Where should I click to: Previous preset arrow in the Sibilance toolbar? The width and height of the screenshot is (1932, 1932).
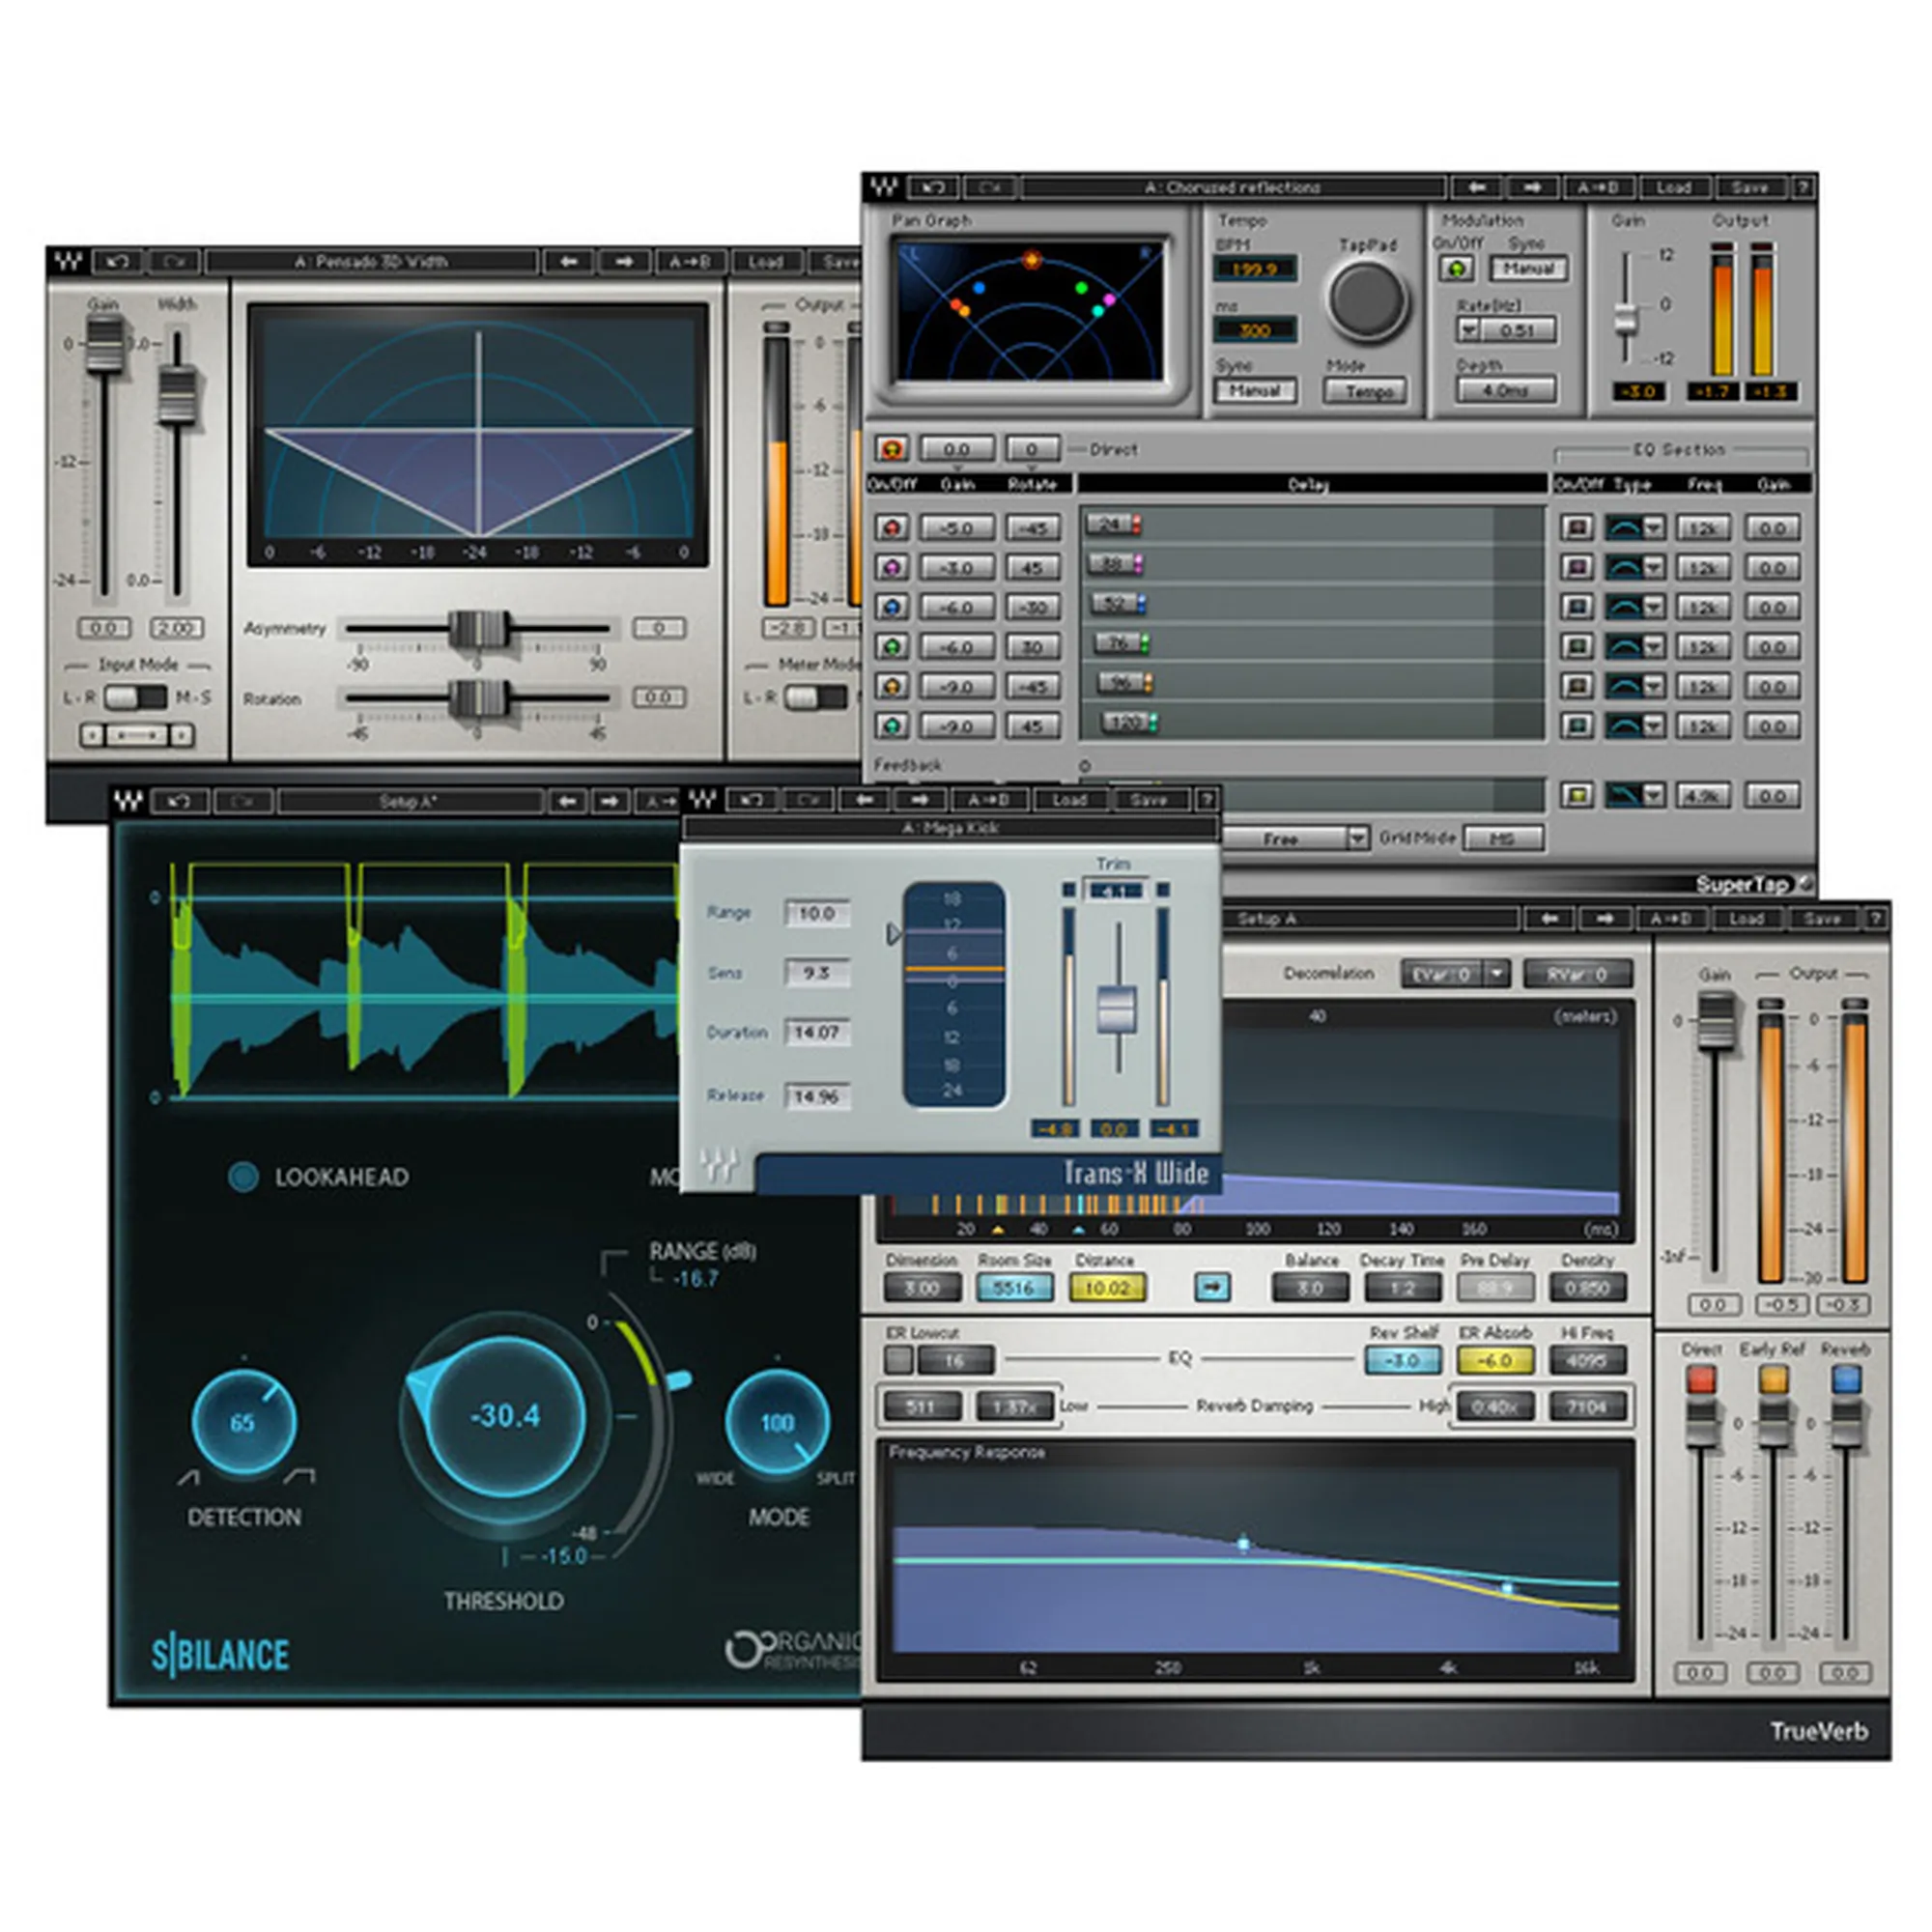click(567, 801)
